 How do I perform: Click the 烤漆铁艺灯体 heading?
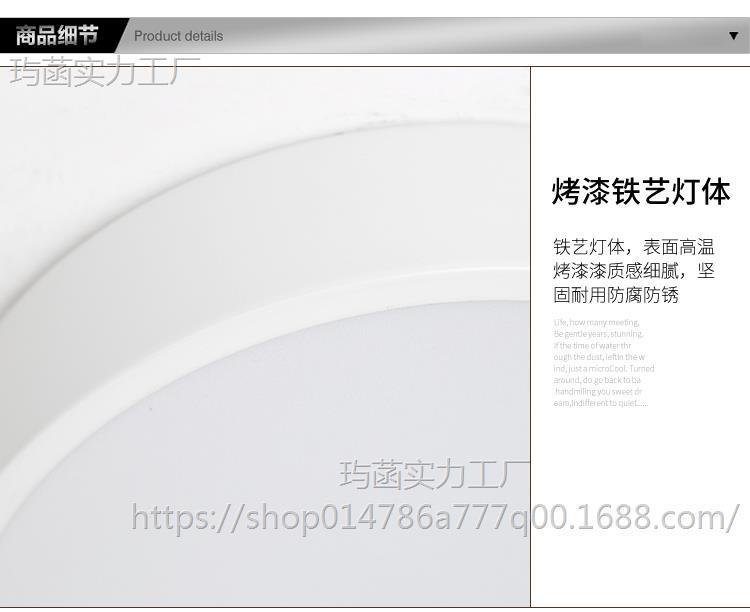(x=641, y=192)
